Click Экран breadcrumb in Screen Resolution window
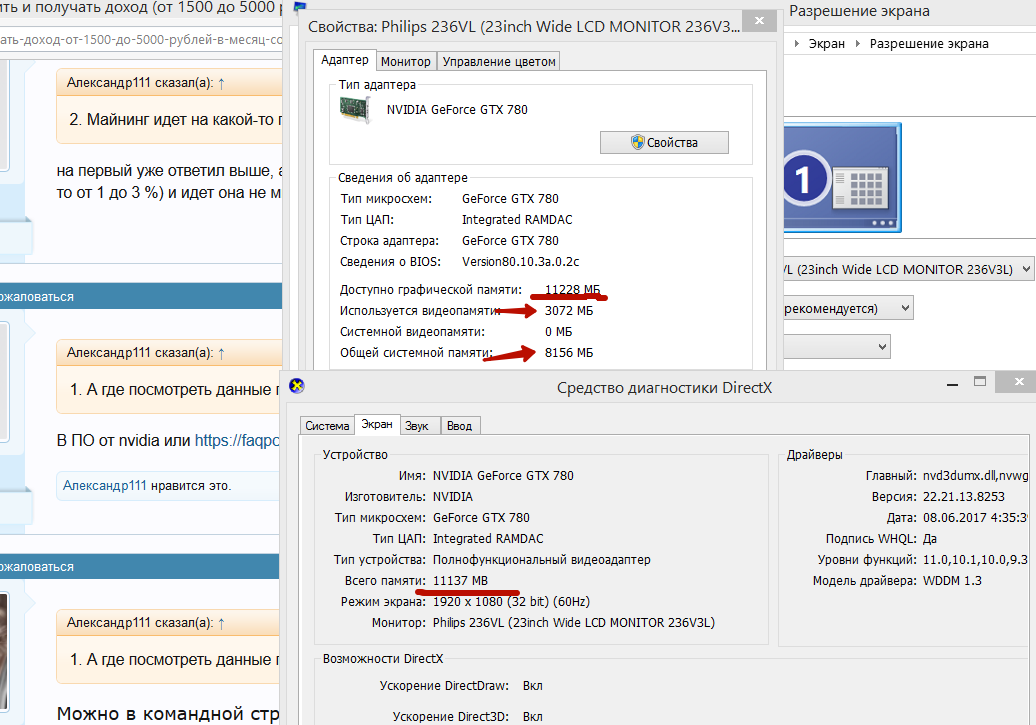 [x=827, y=44]
